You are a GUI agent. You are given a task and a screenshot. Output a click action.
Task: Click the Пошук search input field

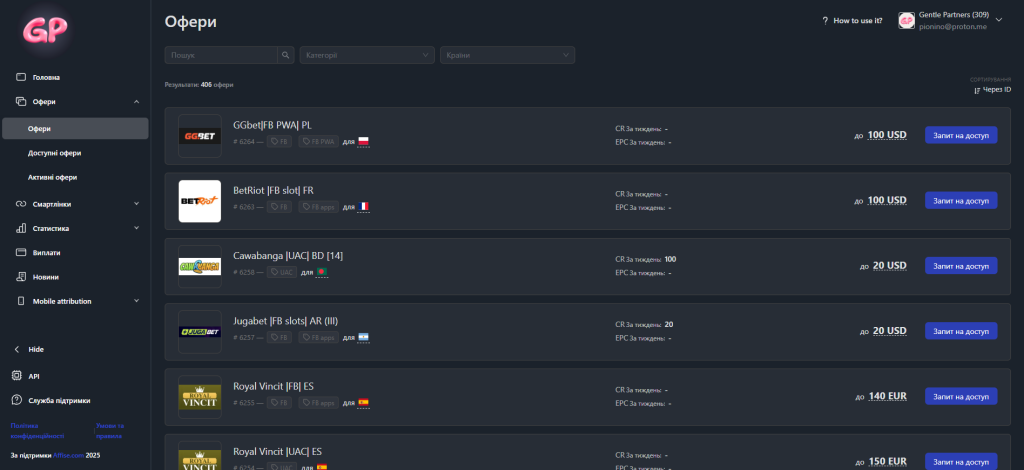click(x=221, y=55)
